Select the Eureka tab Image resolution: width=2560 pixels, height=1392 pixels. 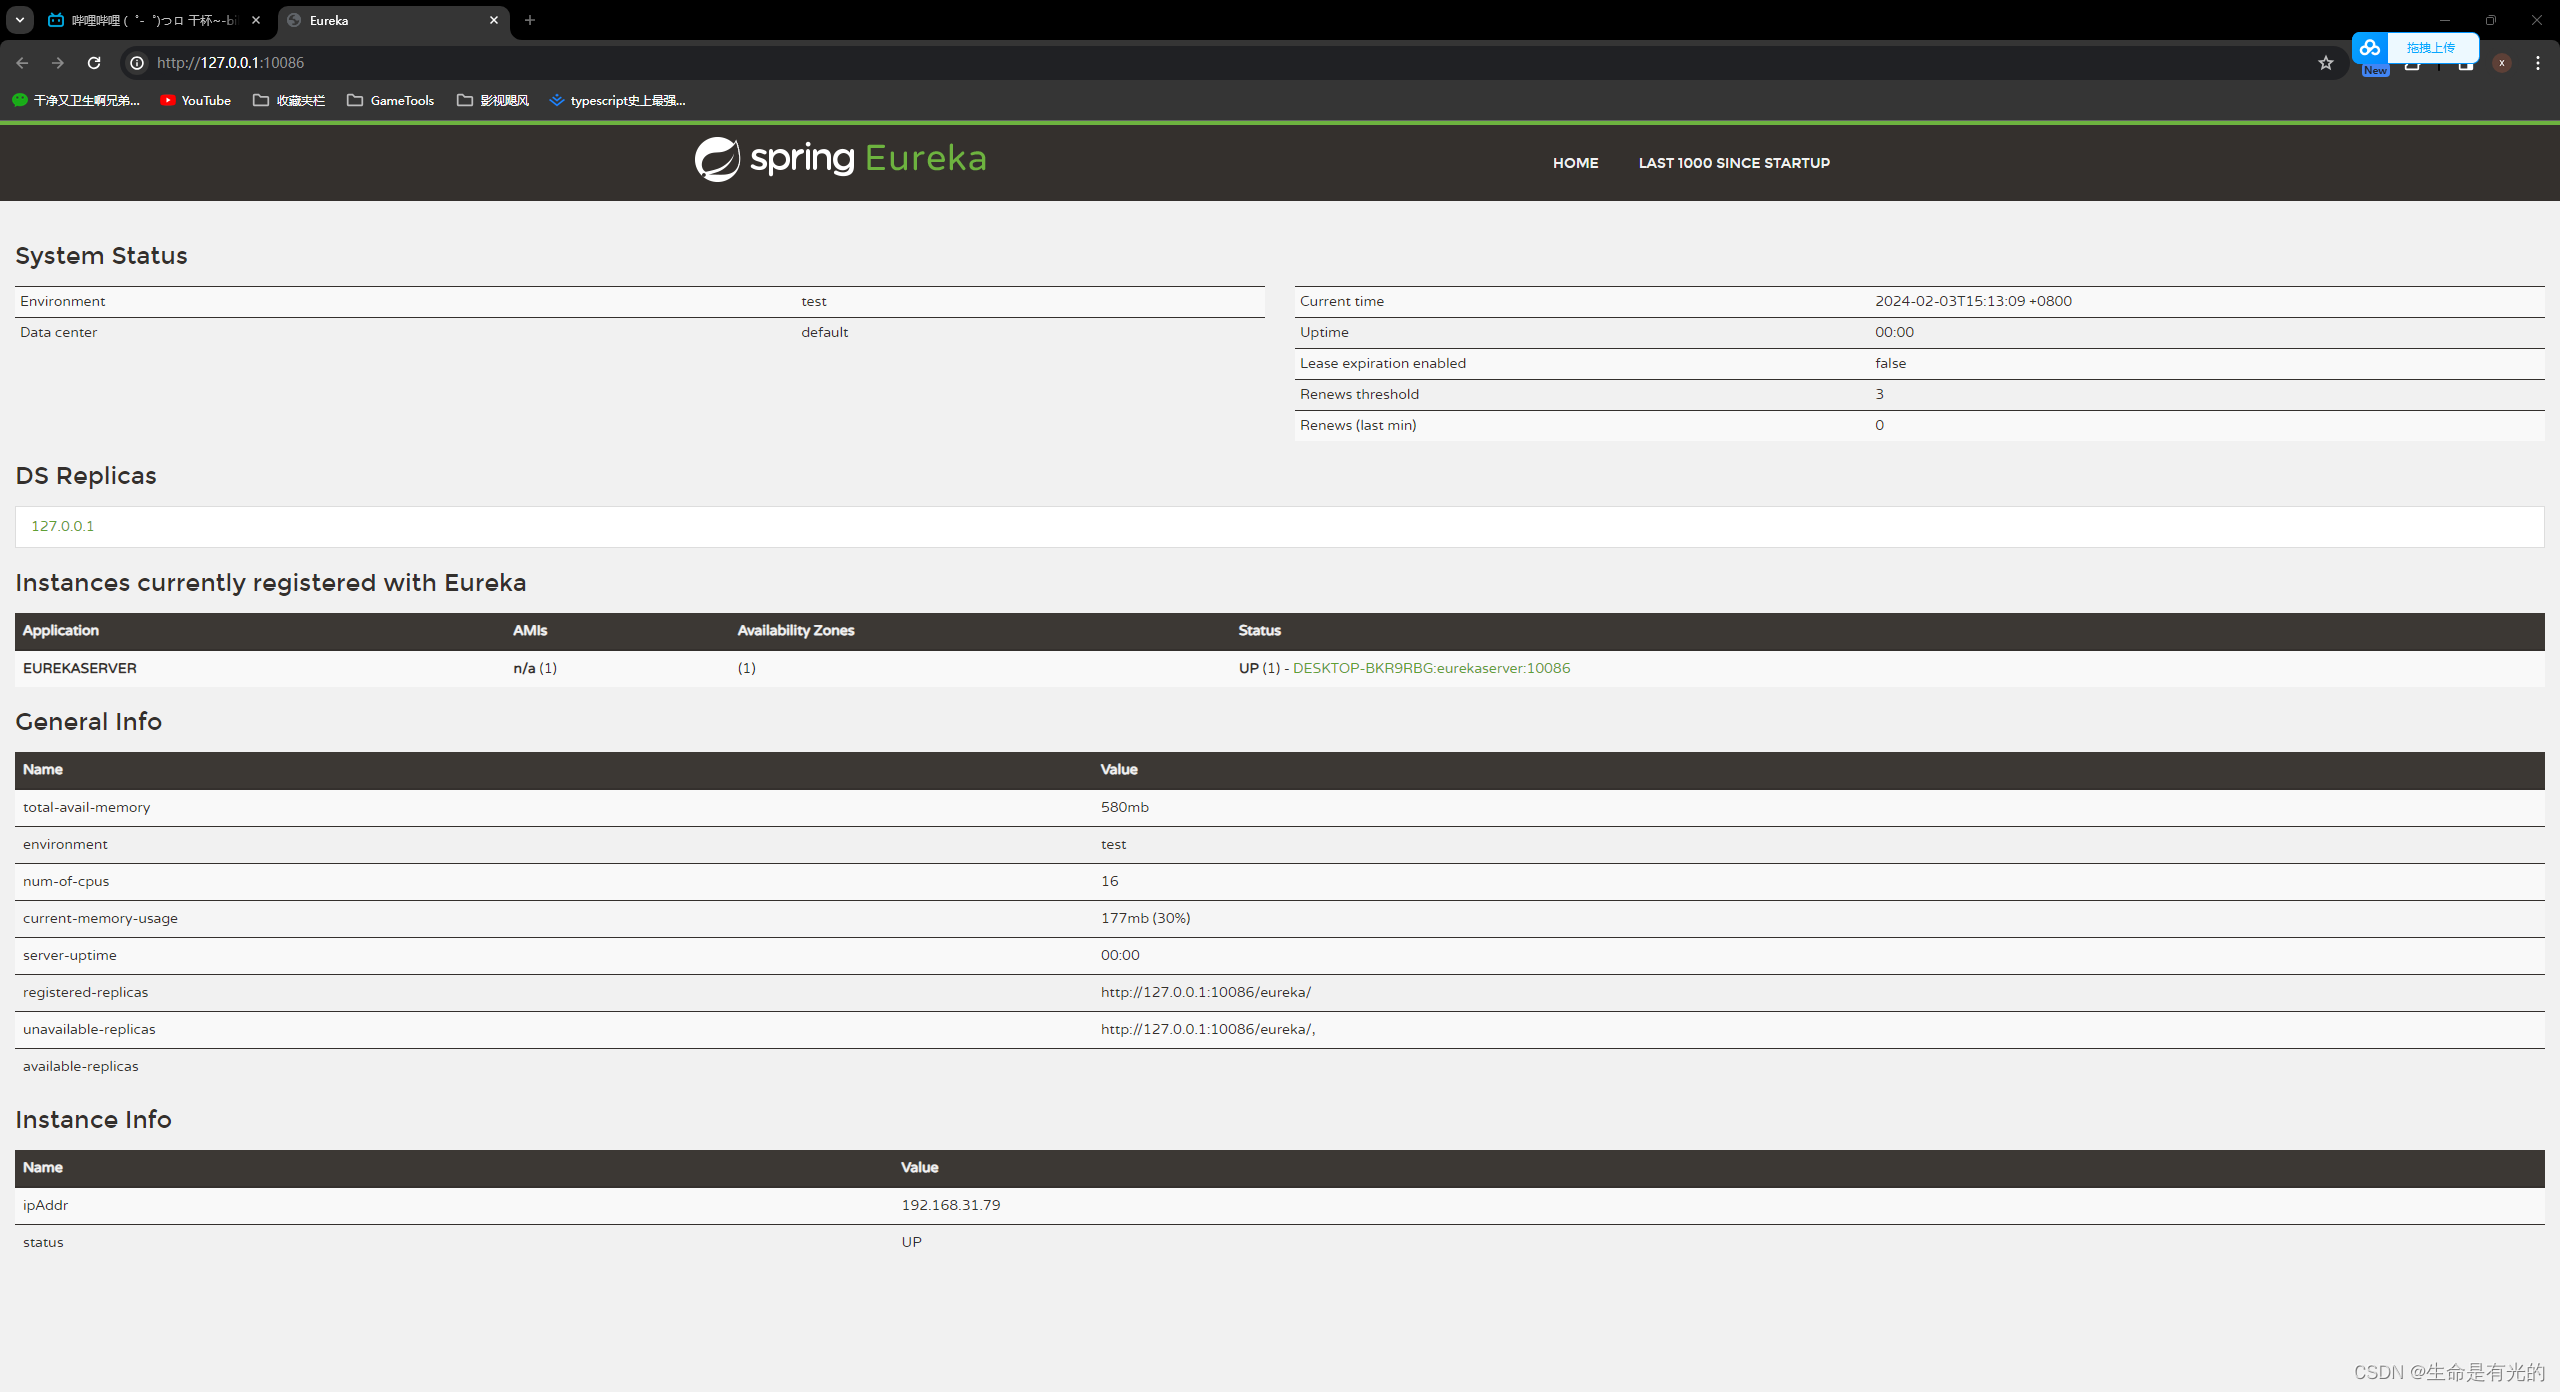(x=393, y=20)
